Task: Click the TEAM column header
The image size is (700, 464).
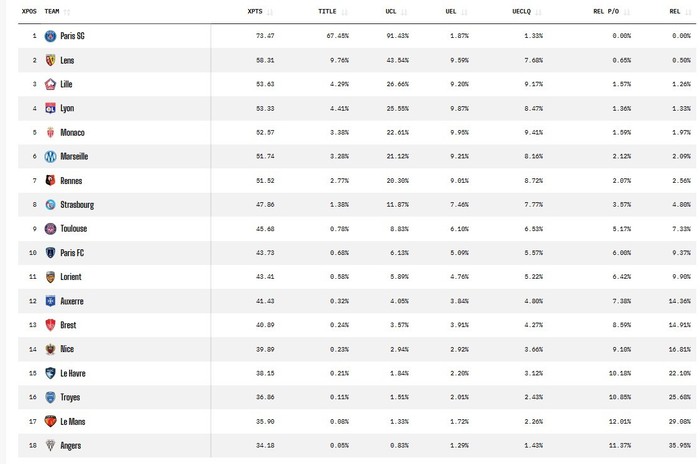Action: 52,11
